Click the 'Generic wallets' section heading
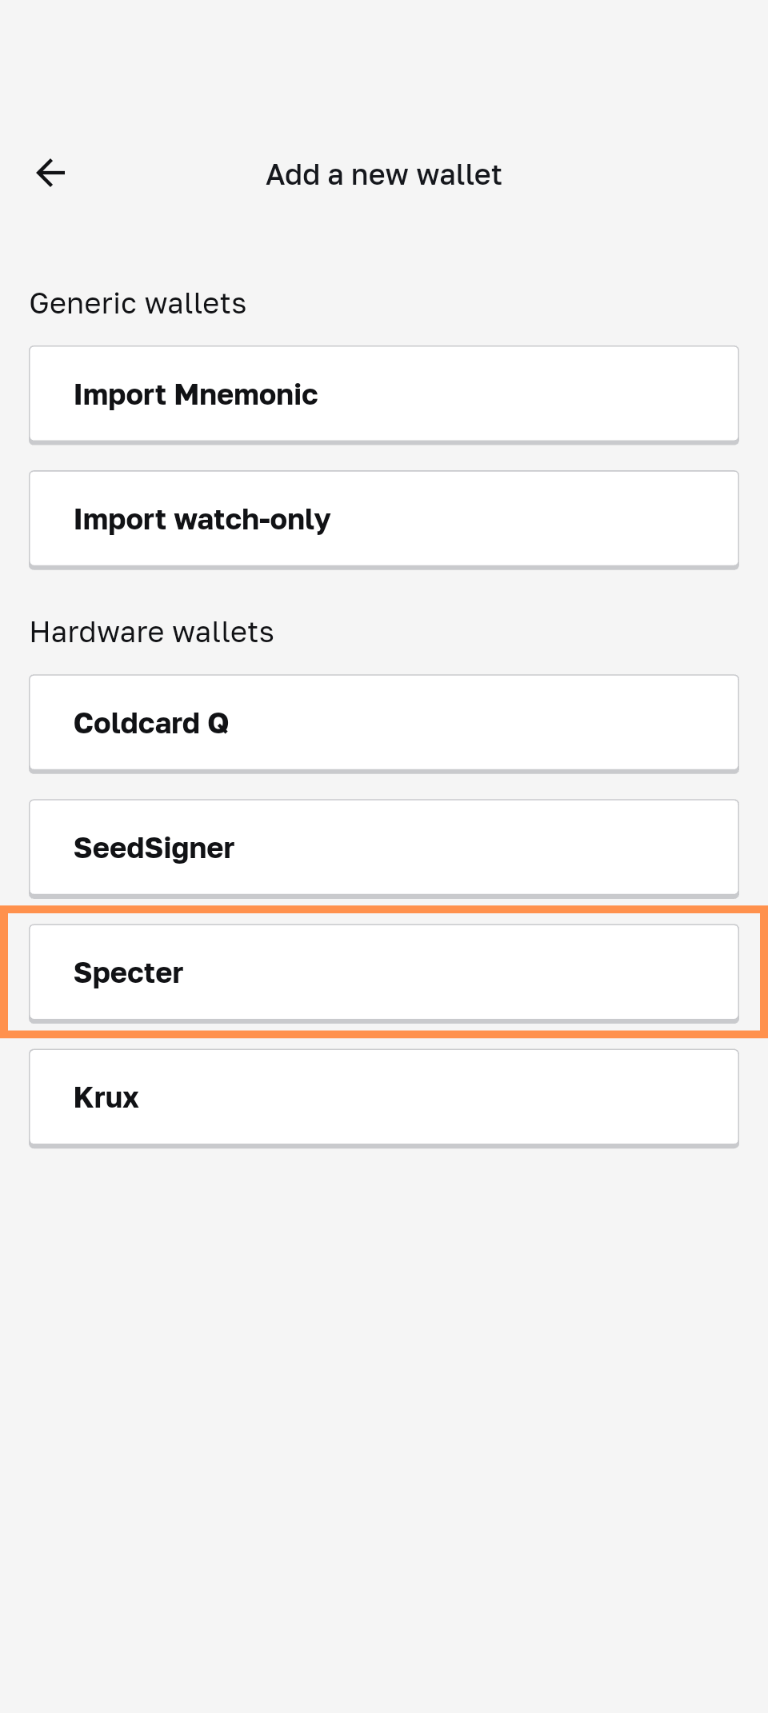Viewport: 768px width, 1713px height. click(x=138, y=303)
